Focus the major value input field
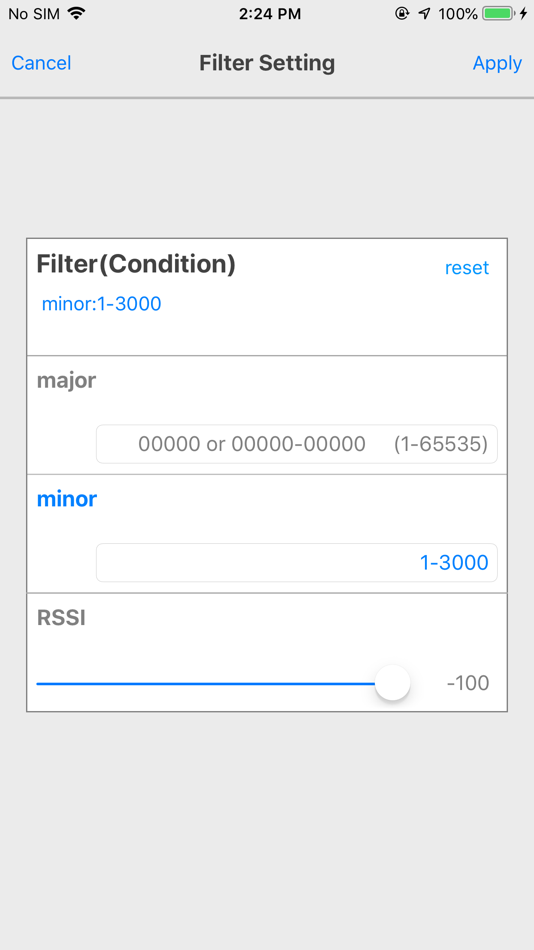 pos(297,444)
